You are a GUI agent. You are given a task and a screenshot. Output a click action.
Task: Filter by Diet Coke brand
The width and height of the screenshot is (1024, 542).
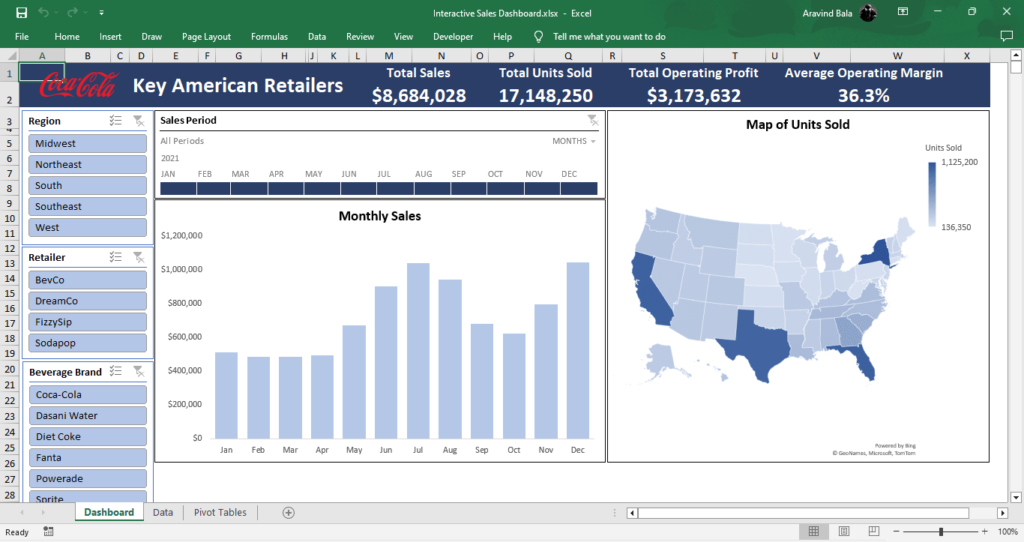click(88, 436)
